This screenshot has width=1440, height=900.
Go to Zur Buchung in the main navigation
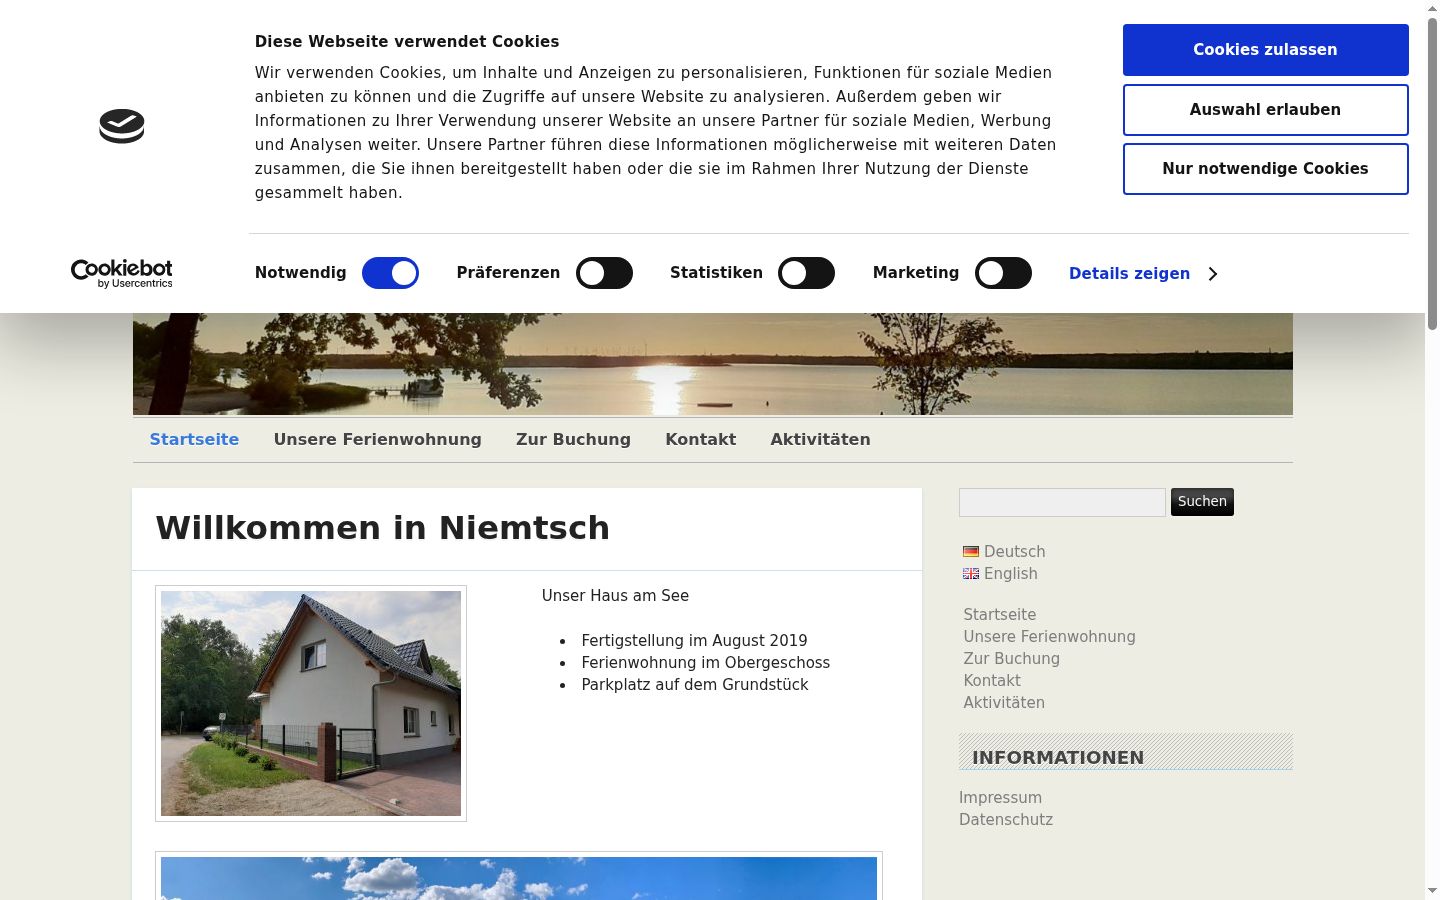pos(573,439)
